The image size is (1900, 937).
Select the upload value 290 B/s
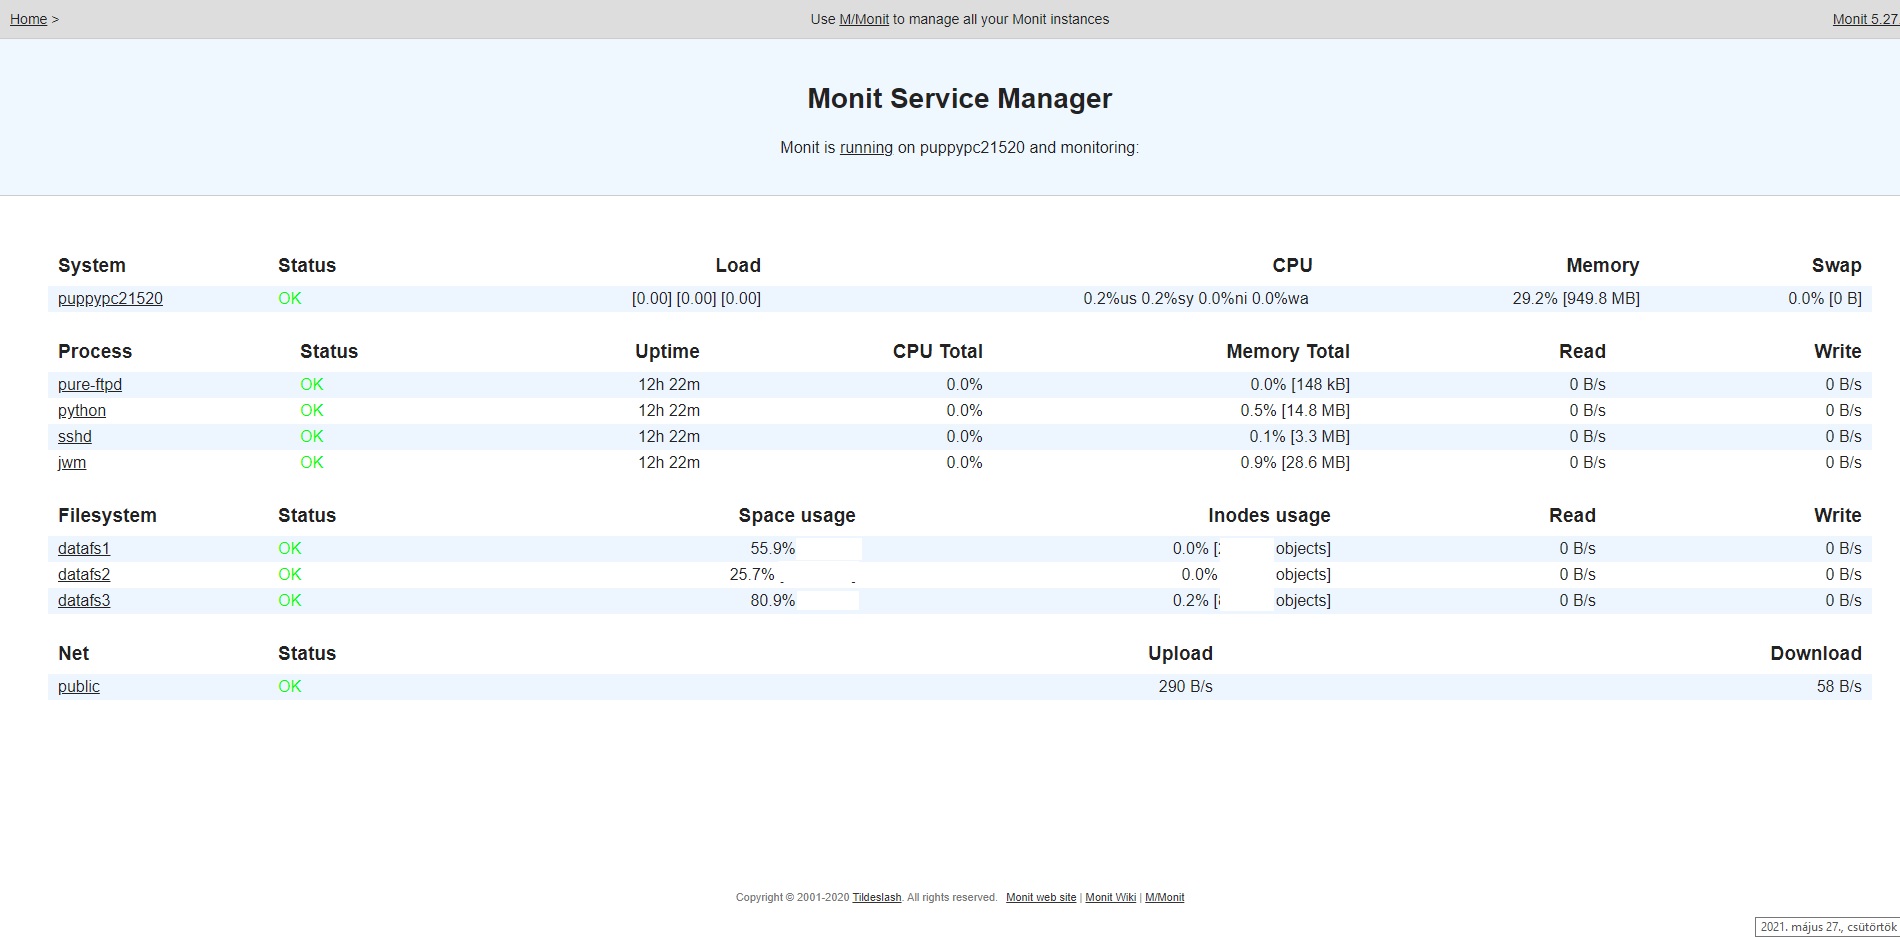pyautogui.click(x=1185, y=686)
